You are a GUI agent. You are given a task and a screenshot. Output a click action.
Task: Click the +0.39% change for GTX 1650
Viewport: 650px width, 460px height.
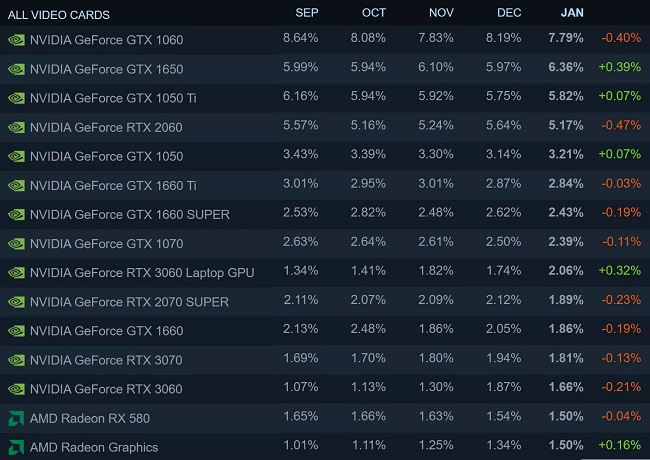tap(620, 67)
